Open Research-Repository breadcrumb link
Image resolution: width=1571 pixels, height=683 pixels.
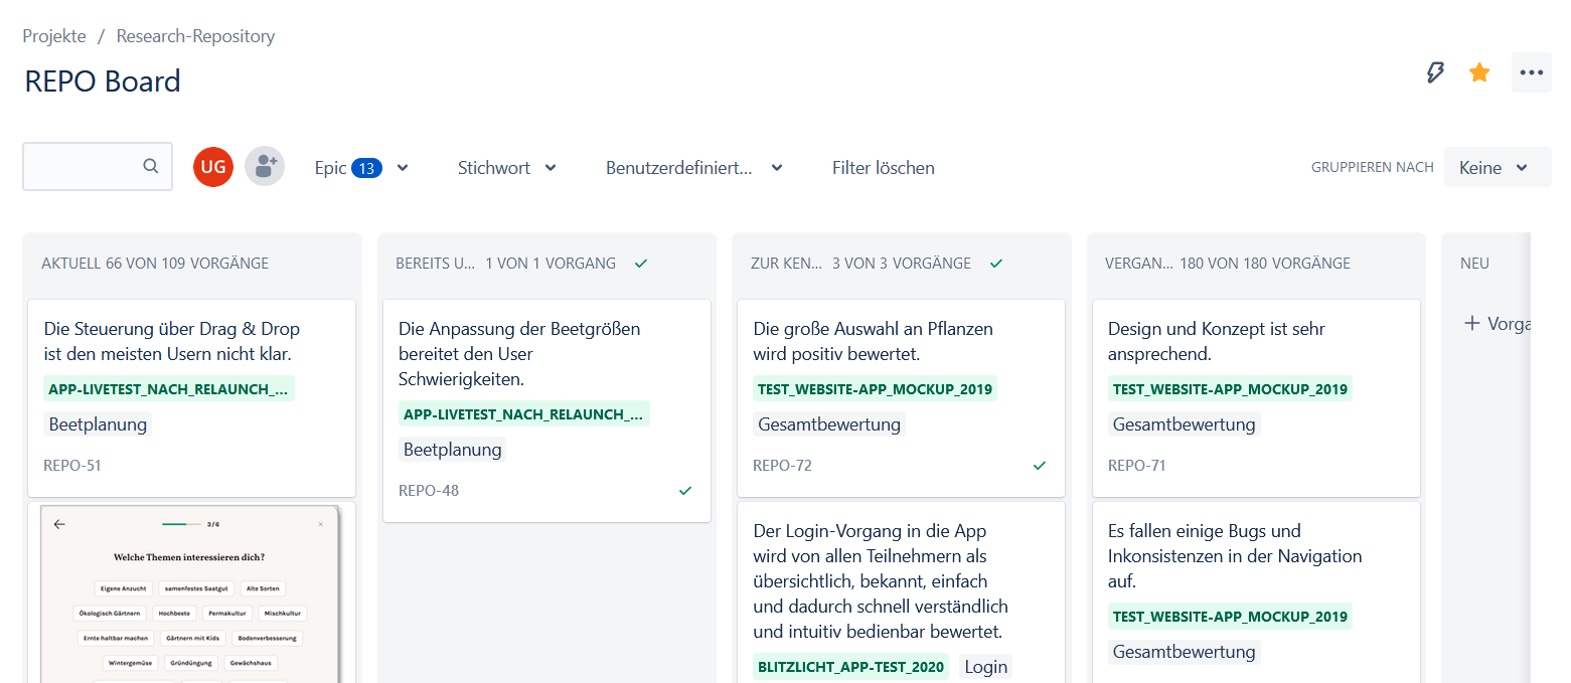click(195, 36)
